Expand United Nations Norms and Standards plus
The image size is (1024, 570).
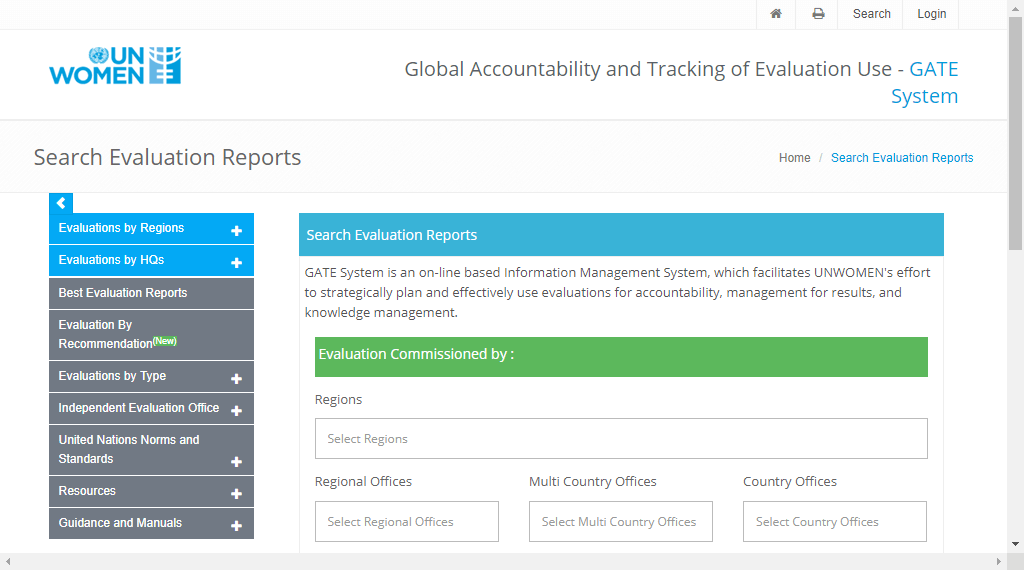[x=236, y=462]
